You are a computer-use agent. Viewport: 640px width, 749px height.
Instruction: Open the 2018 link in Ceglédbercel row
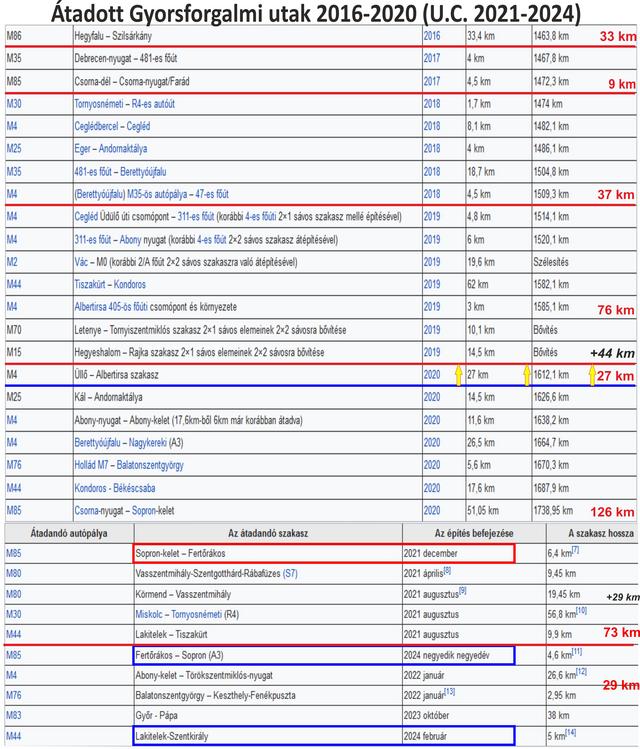click(x=432, y=126)
